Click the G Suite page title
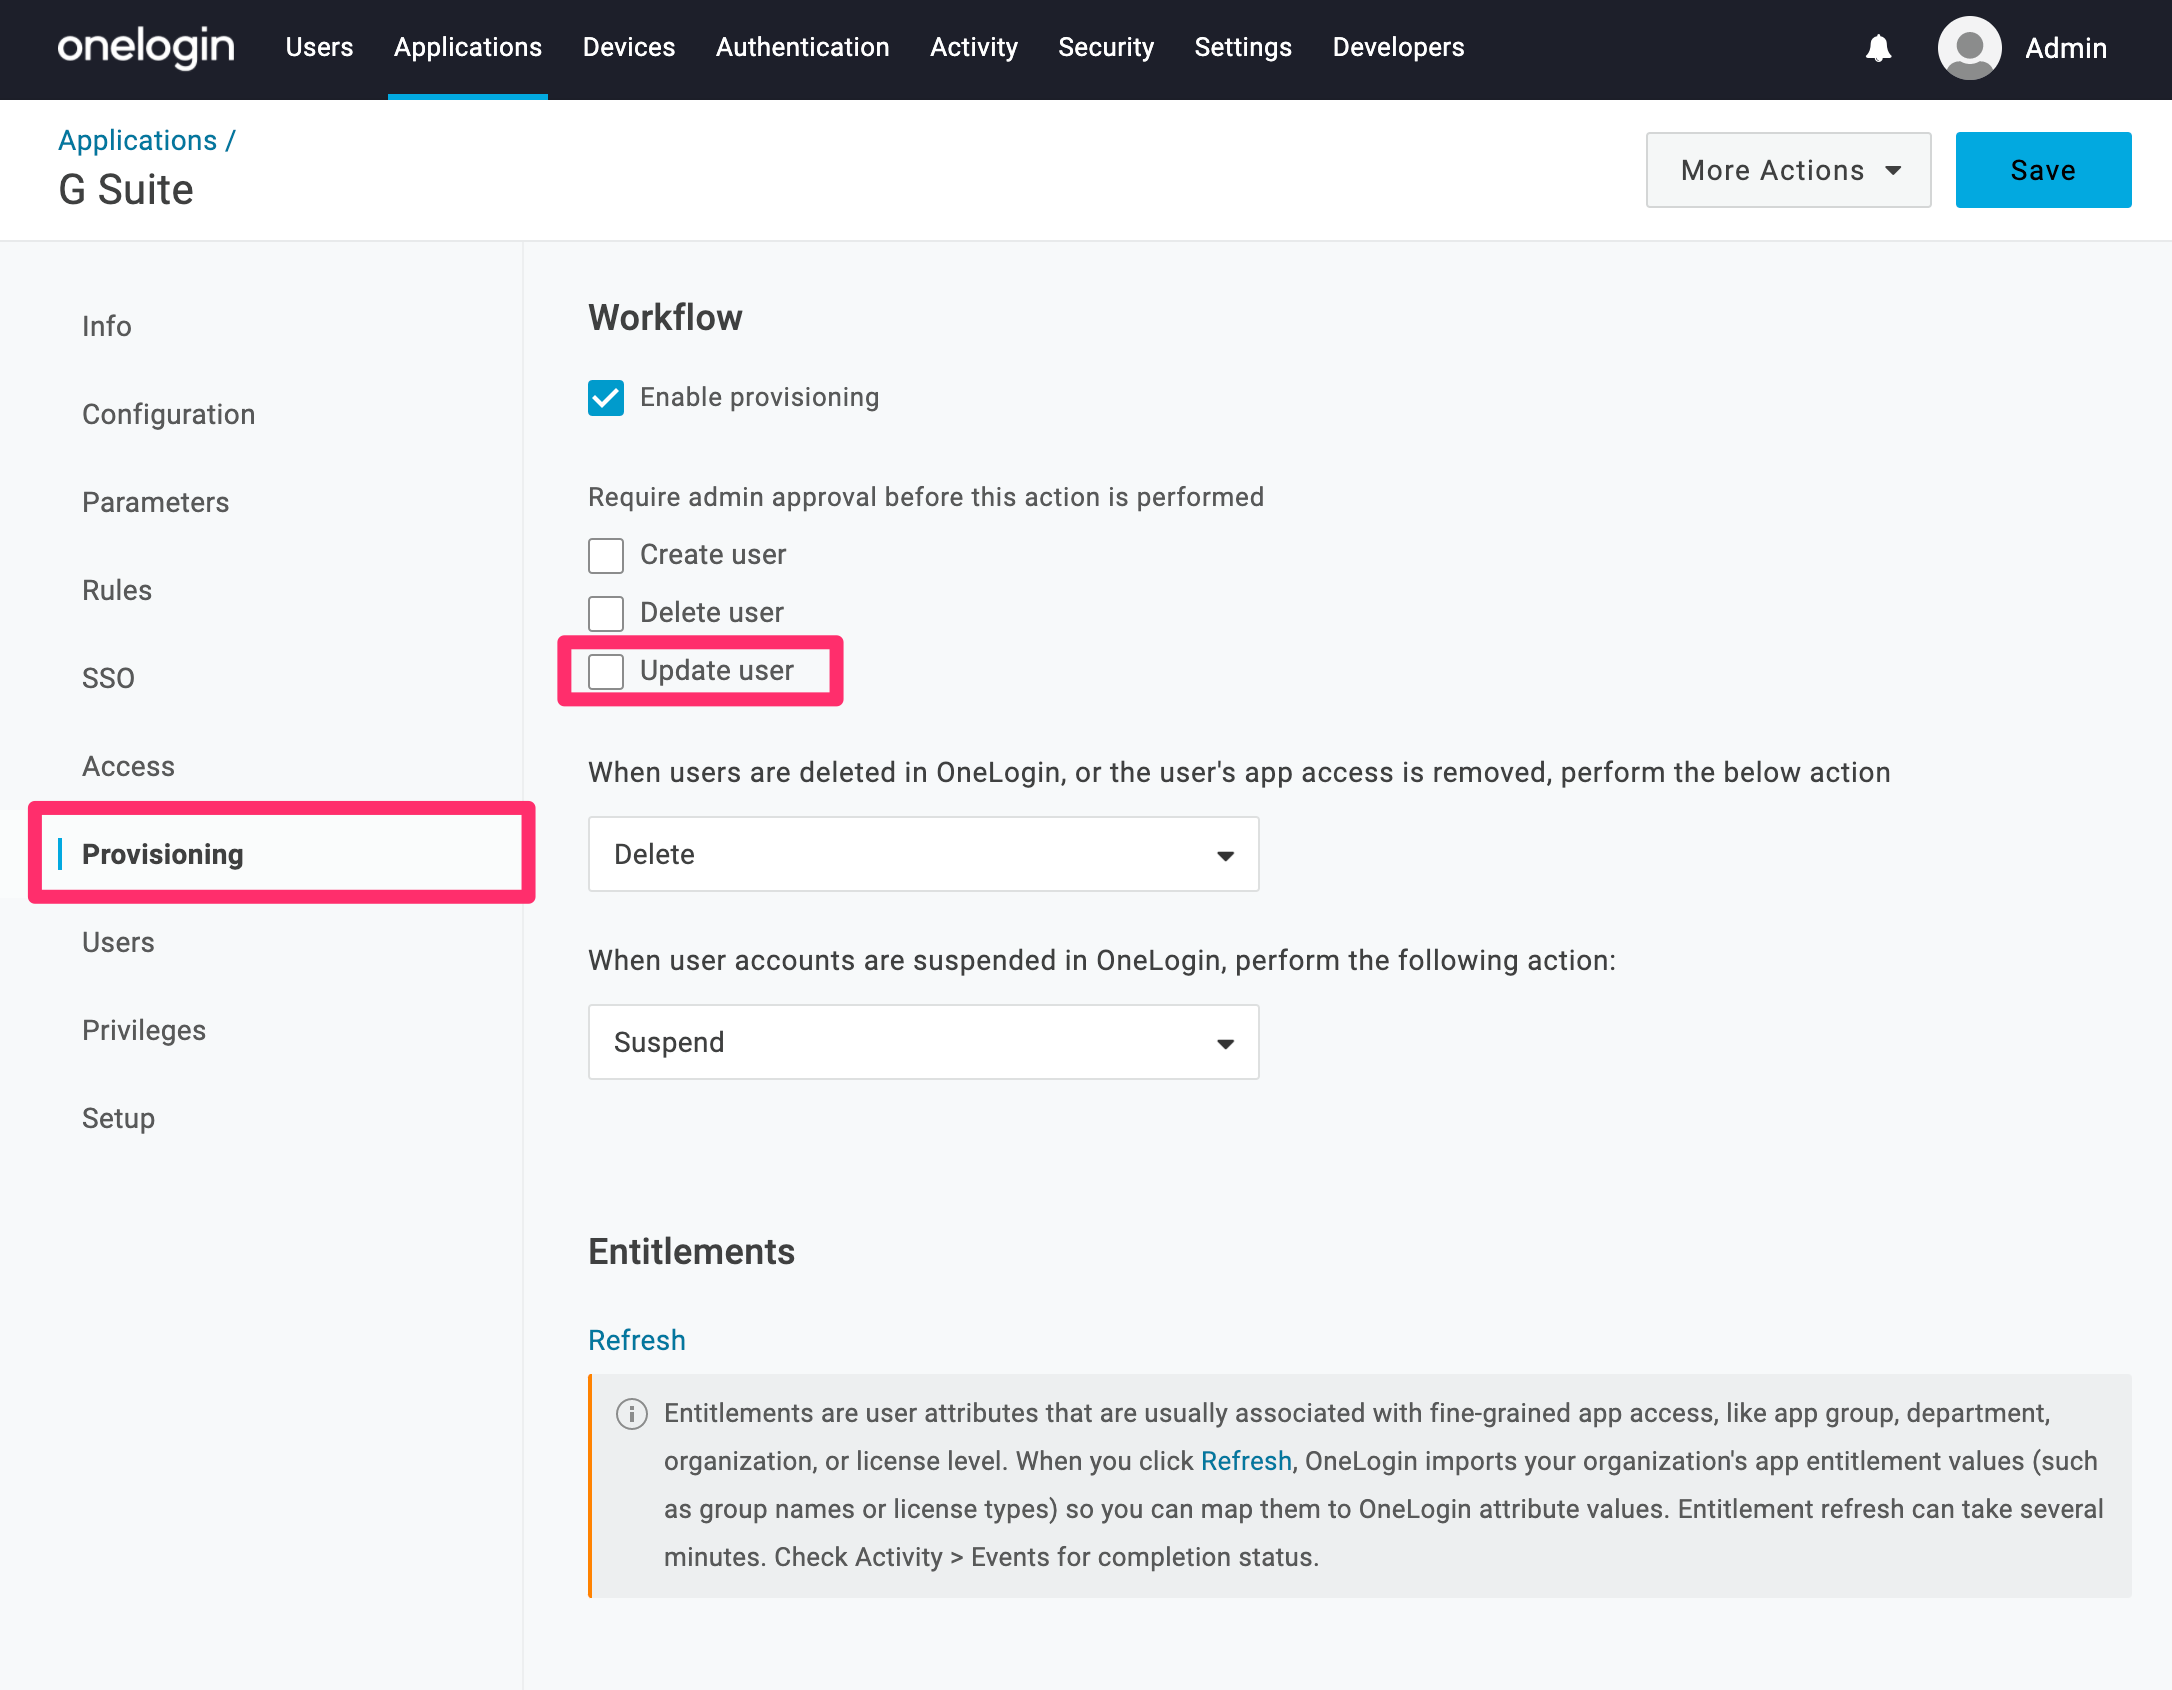Image resolution: width=2172 pixels, height=1690 pixels. tap(126, 189)
